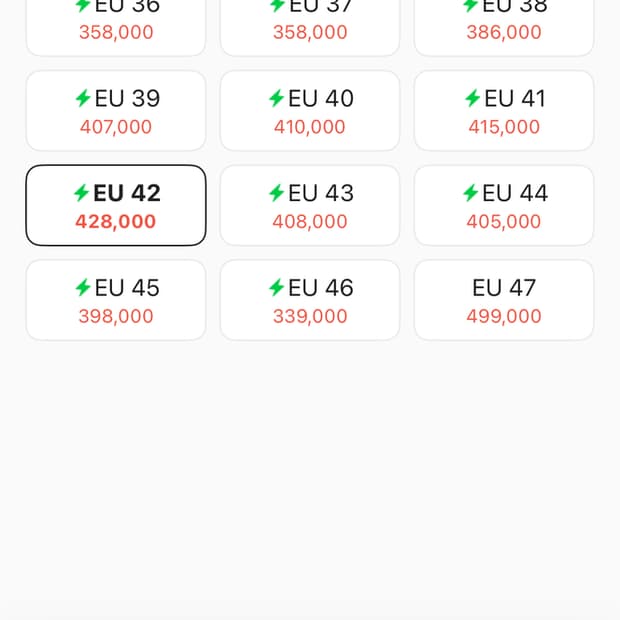
Task: Pick the EU 37 size card
Action: coord(310,22)
